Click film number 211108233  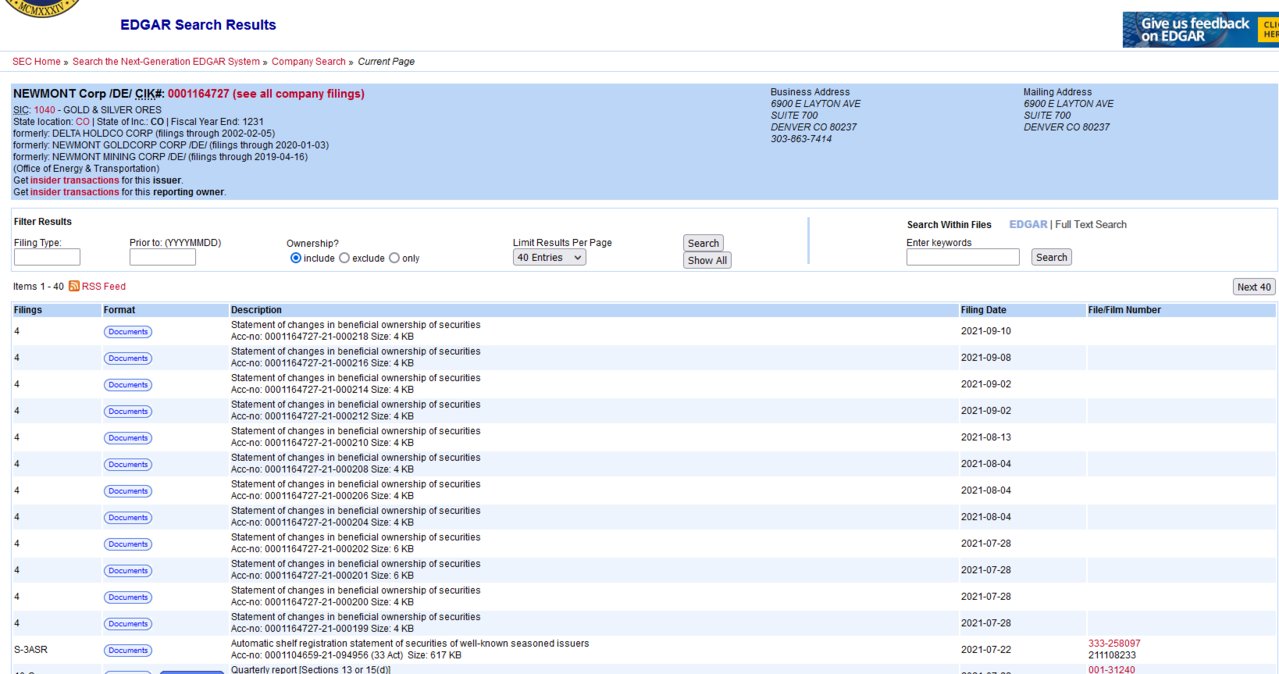tap(1112, 656)
